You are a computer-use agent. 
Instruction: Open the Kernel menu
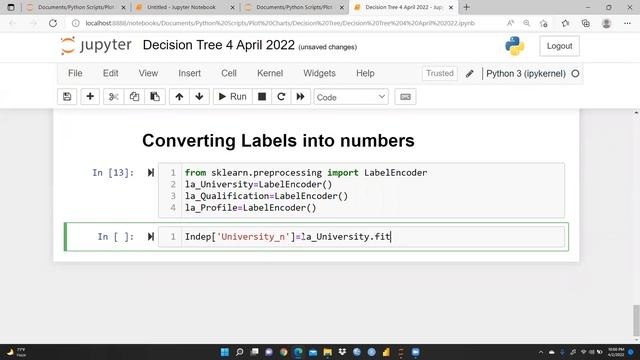270,73
